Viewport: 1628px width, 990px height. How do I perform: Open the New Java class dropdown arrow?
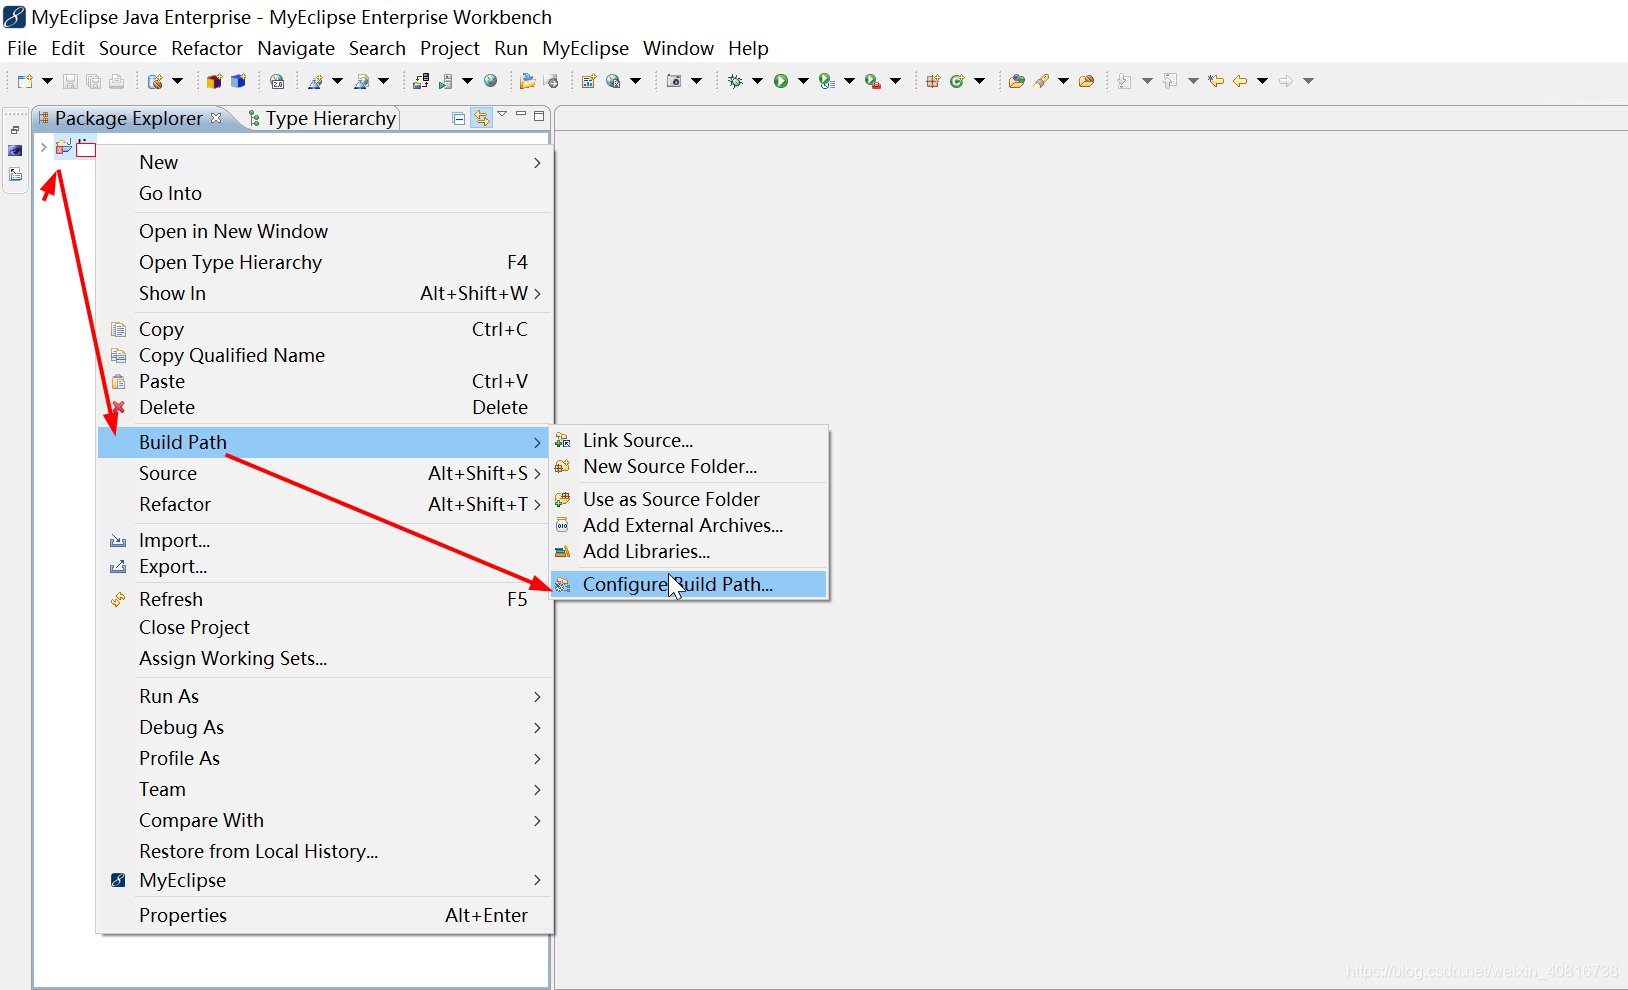pos(979,81)
